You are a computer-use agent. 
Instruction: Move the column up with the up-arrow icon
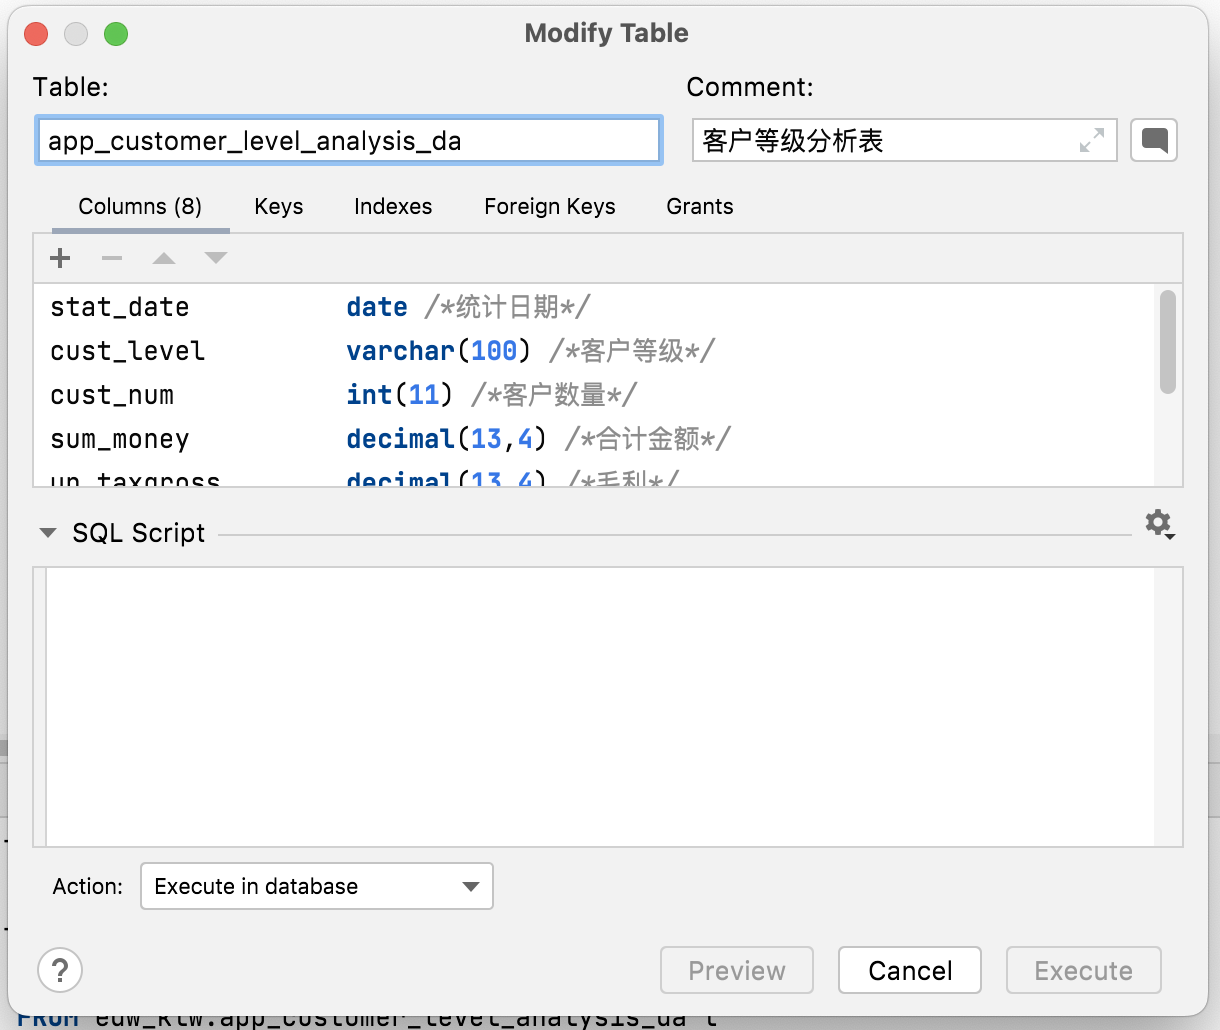(164, 258)
